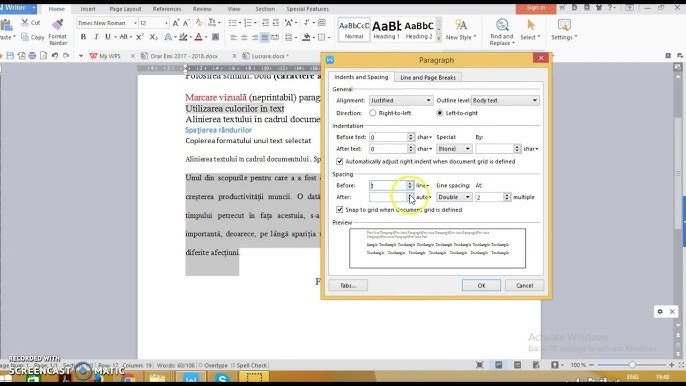The image size is (686, 386).
Task: Toggle Overtype in status bar
Action: pyautogui.click(x=214, y=365)
